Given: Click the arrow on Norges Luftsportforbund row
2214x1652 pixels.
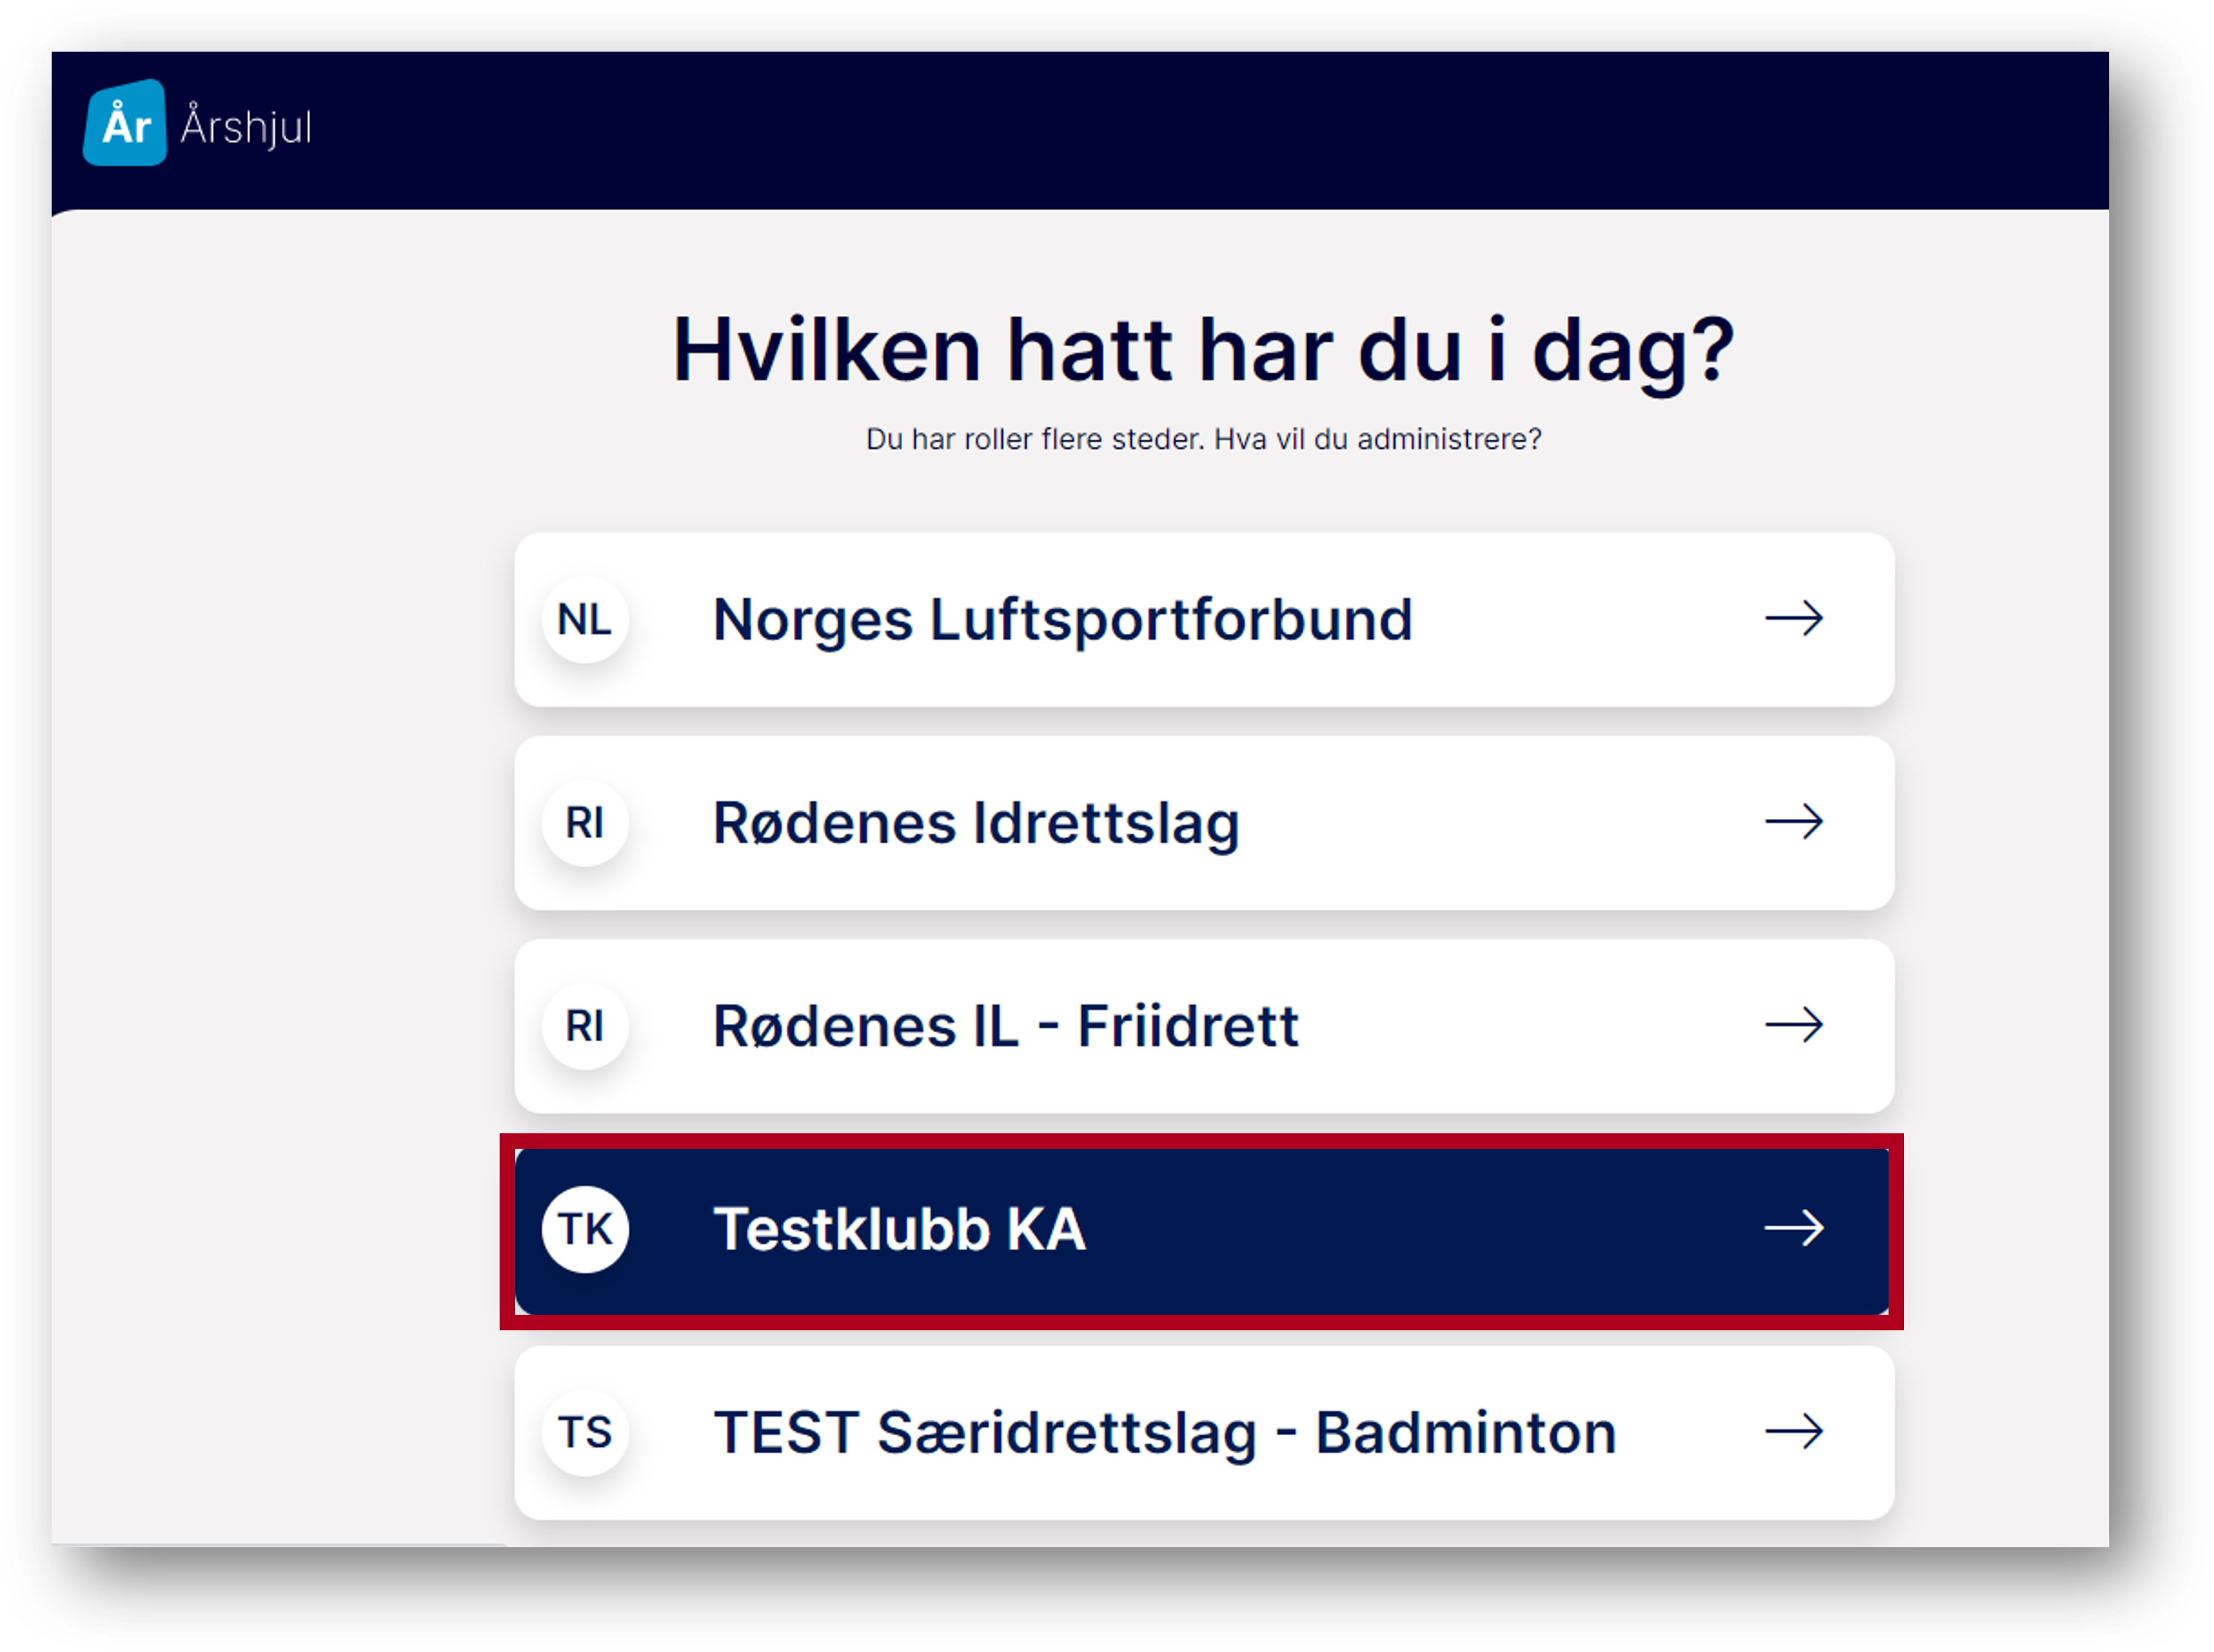Looking at the screenshot, I should tap(1794, 619).
